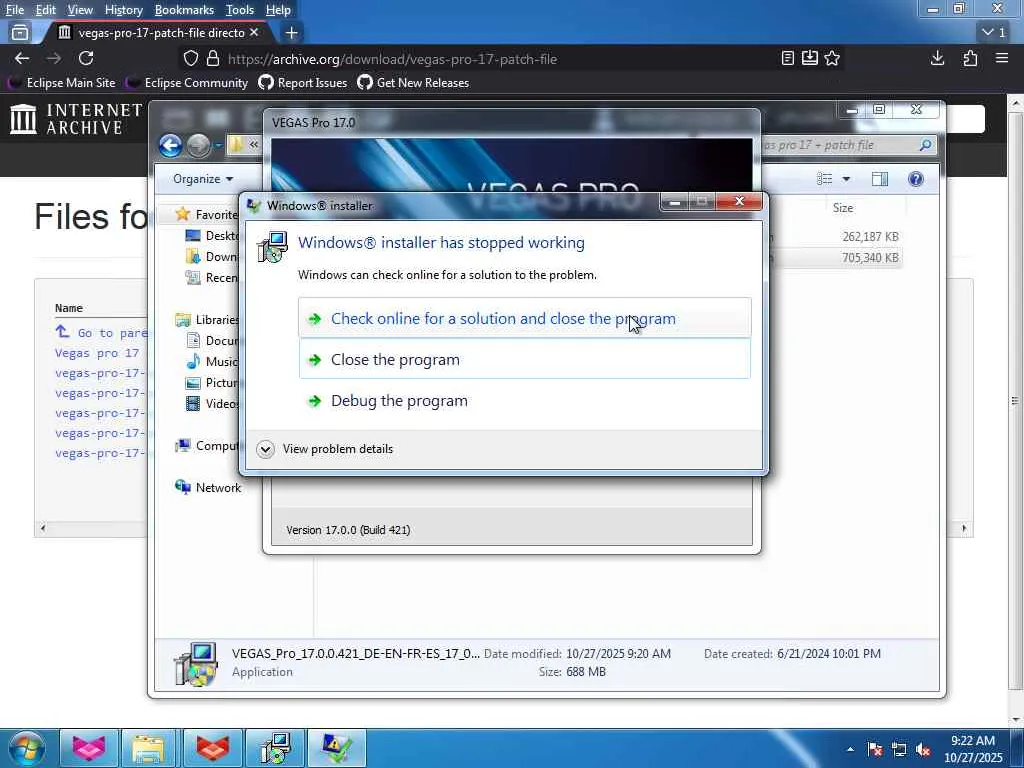
Task: Expand View problem details
Action: point(325,449)
